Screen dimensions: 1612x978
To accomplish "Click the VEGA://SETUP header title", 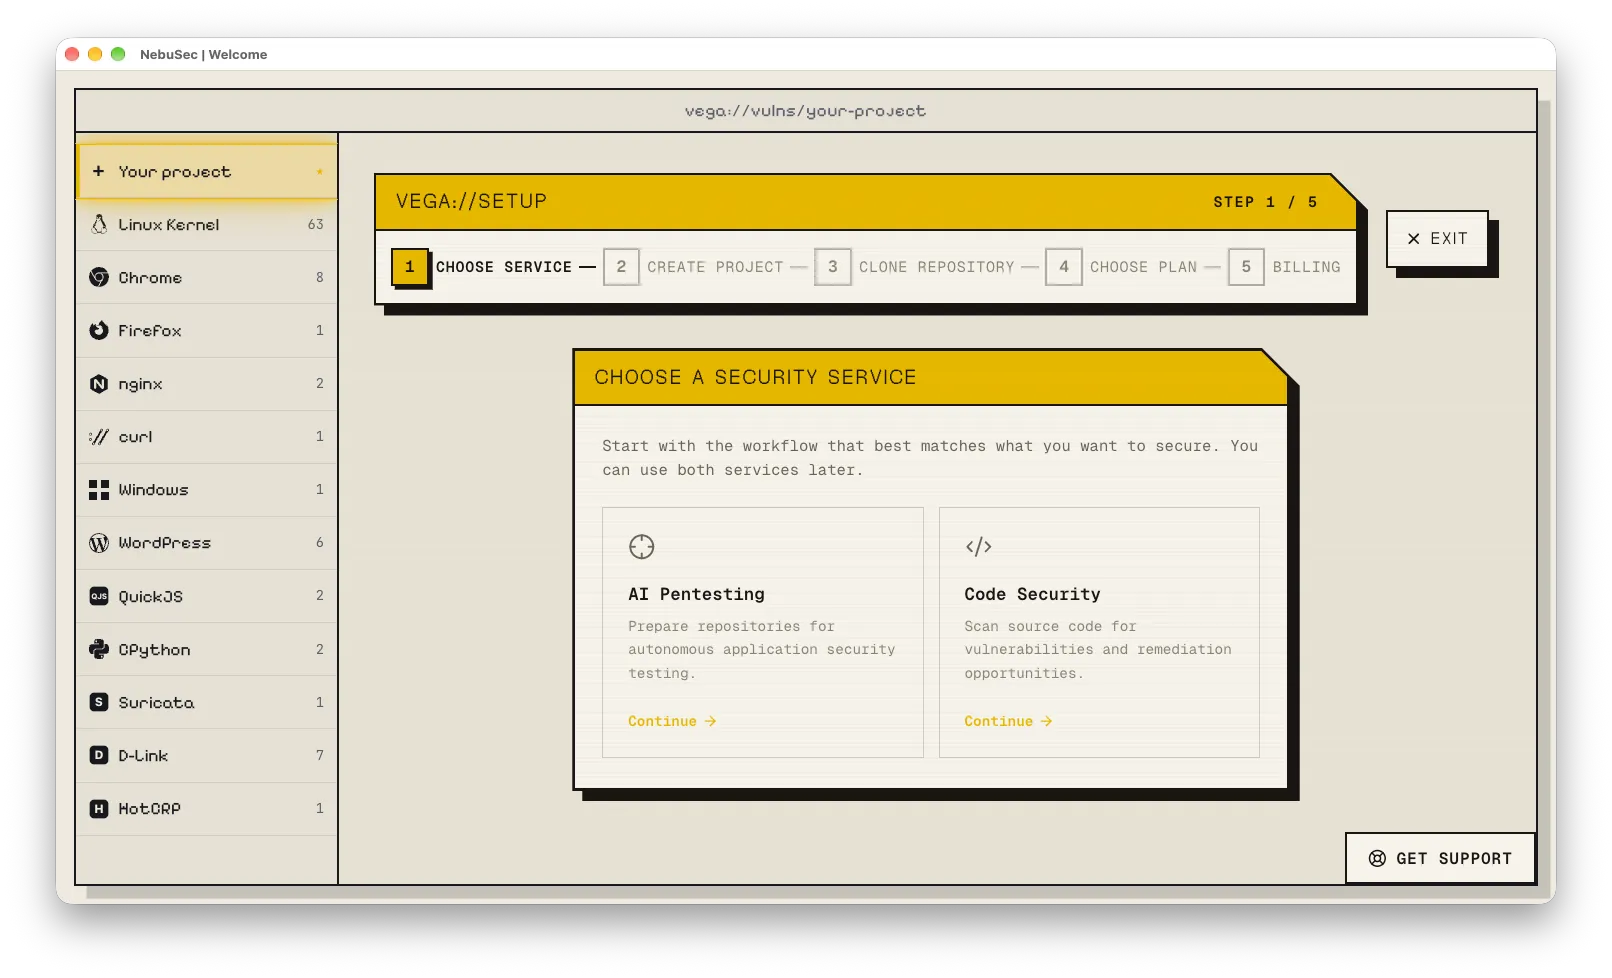I will pos(471,201).
